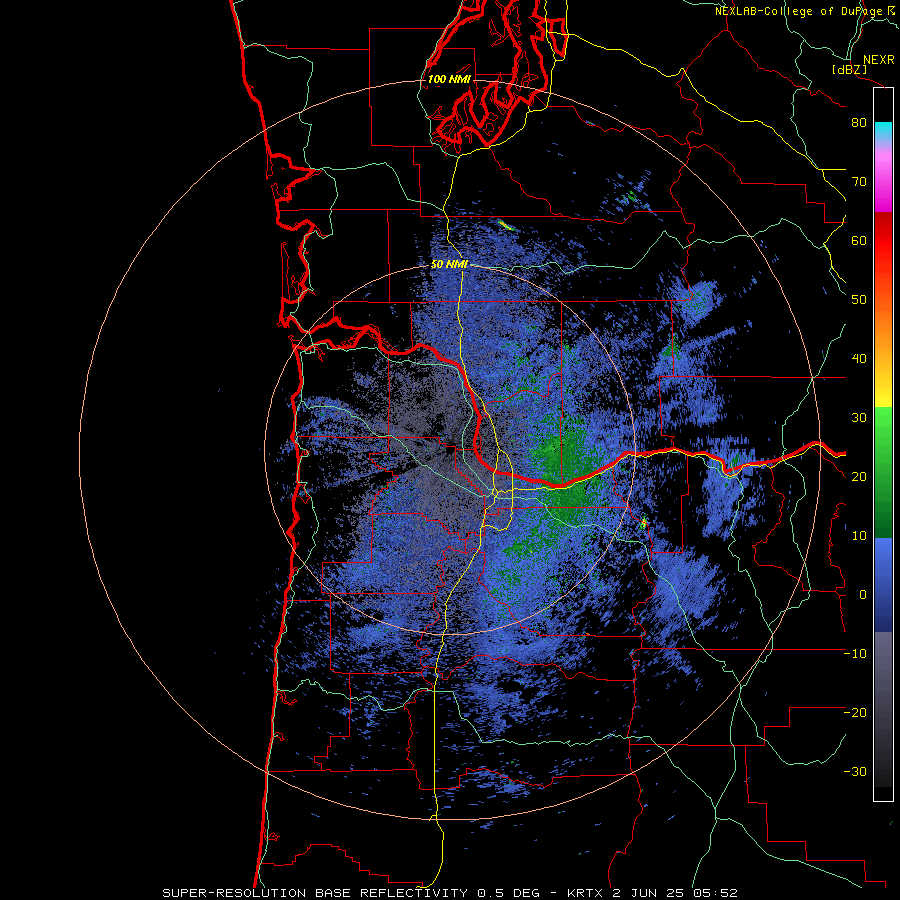The height and width of the screenshot is (900, 900).
Task: Click the [dBZ] unit label
Action: point(849,69)
